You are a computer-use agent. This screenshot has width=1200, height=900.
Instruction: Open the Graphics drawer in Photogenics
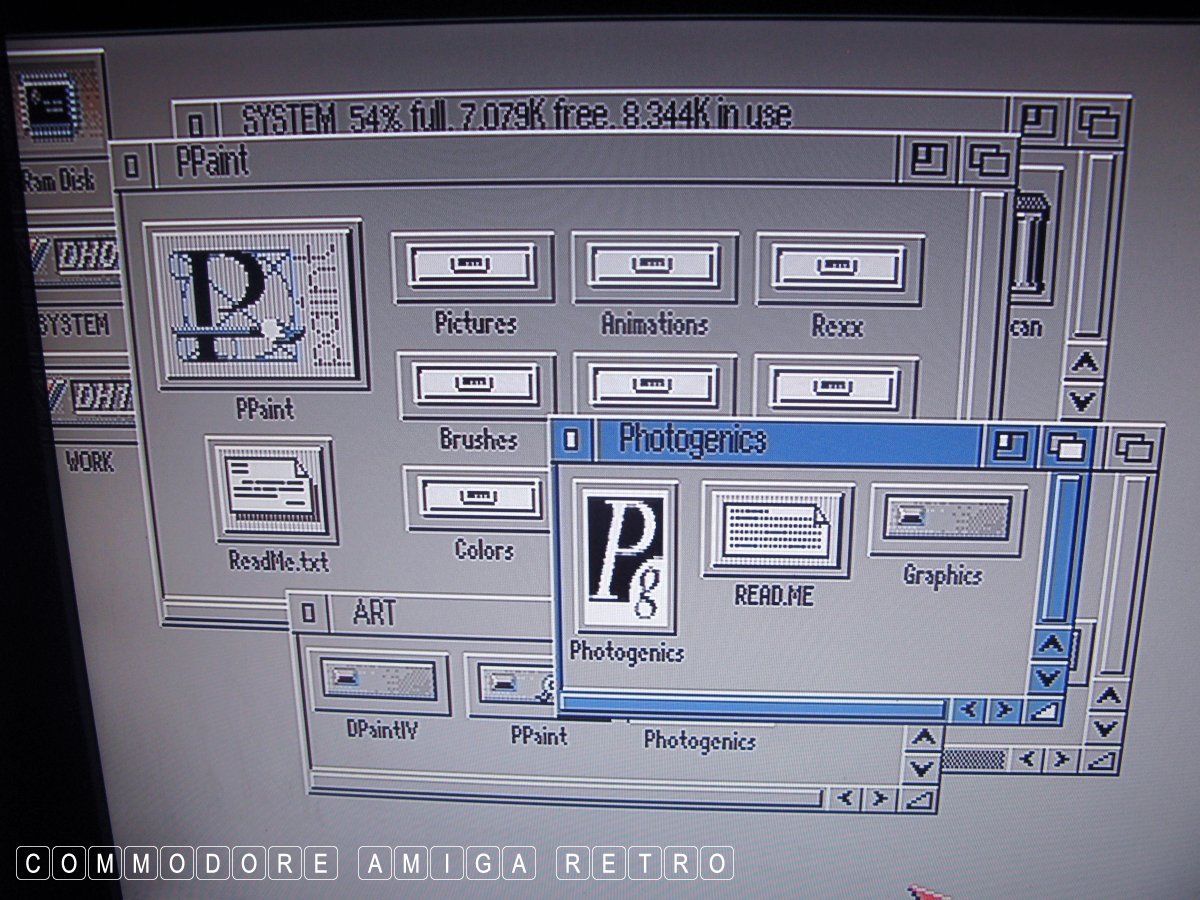click(946, 520)
